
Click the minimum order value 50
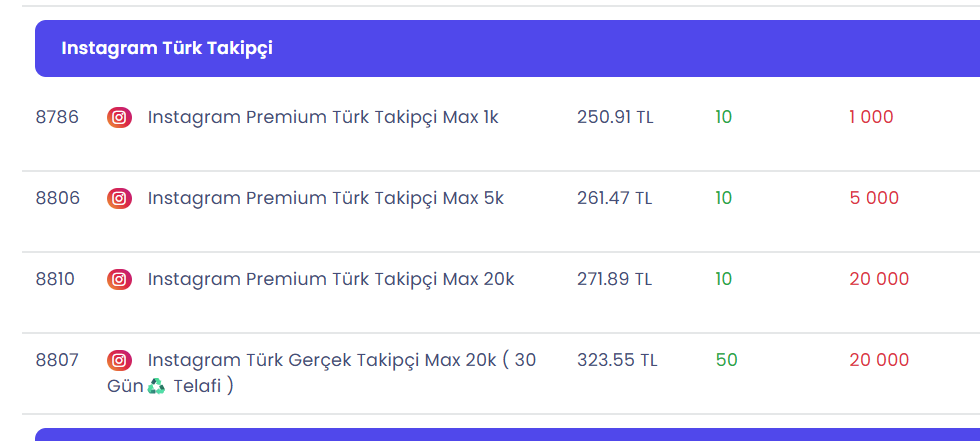pos(726,360)
